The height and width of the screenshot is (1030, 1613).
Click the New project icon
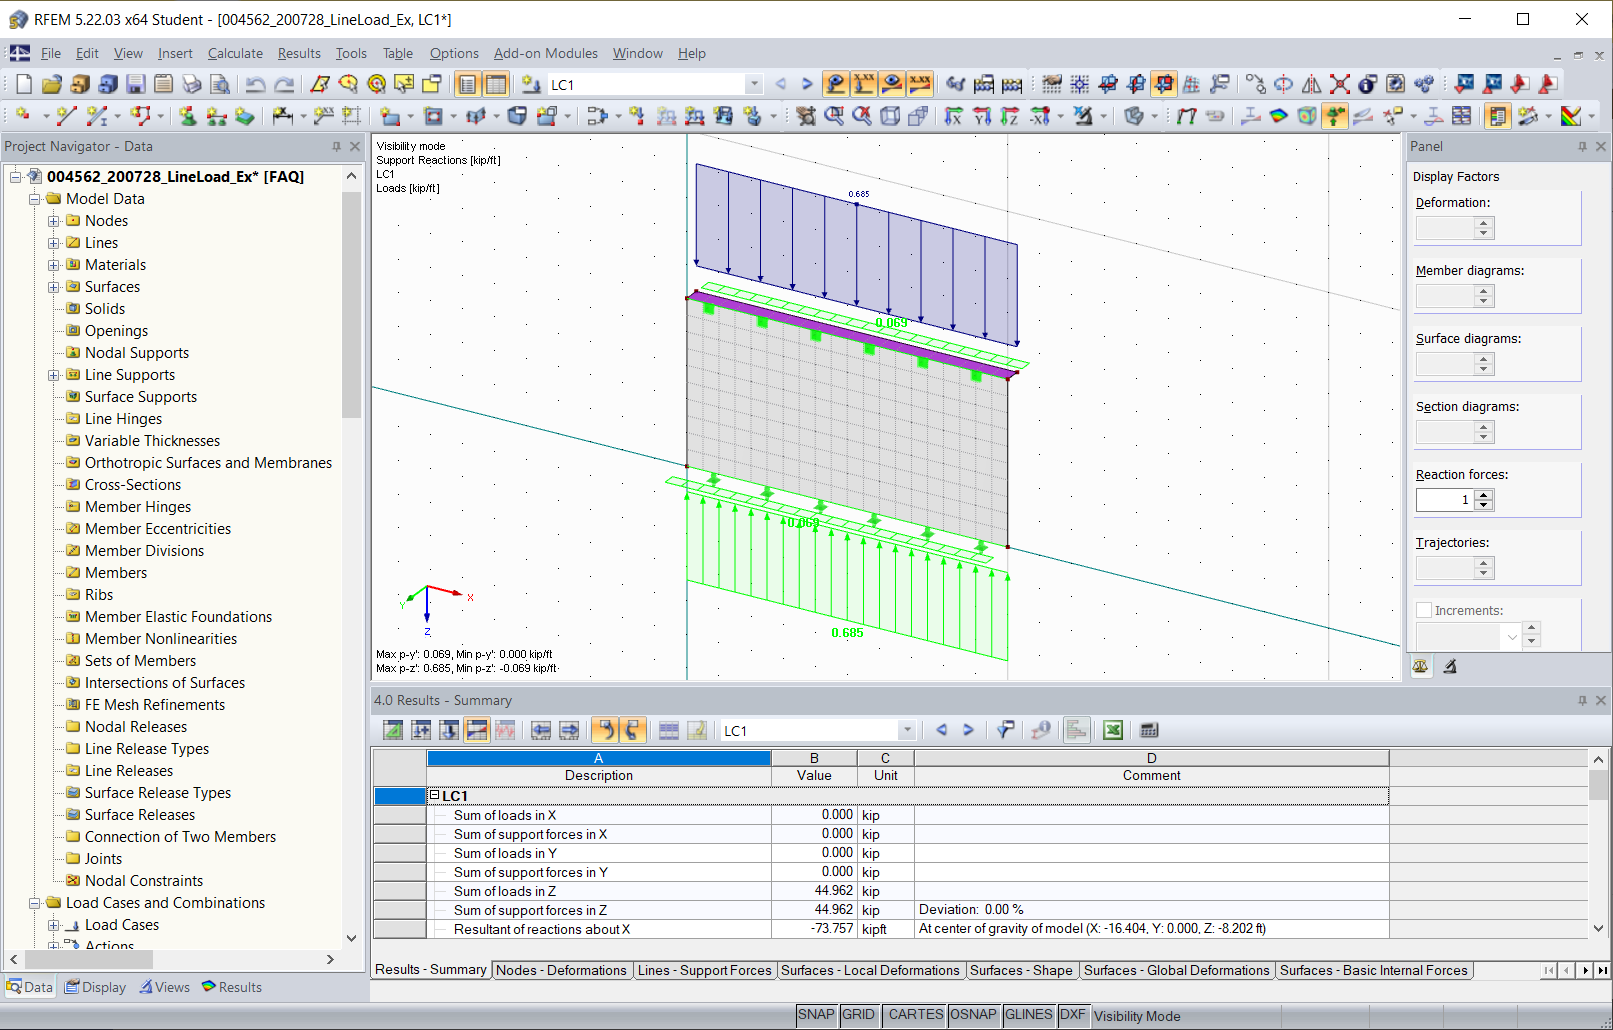point(22,84)
